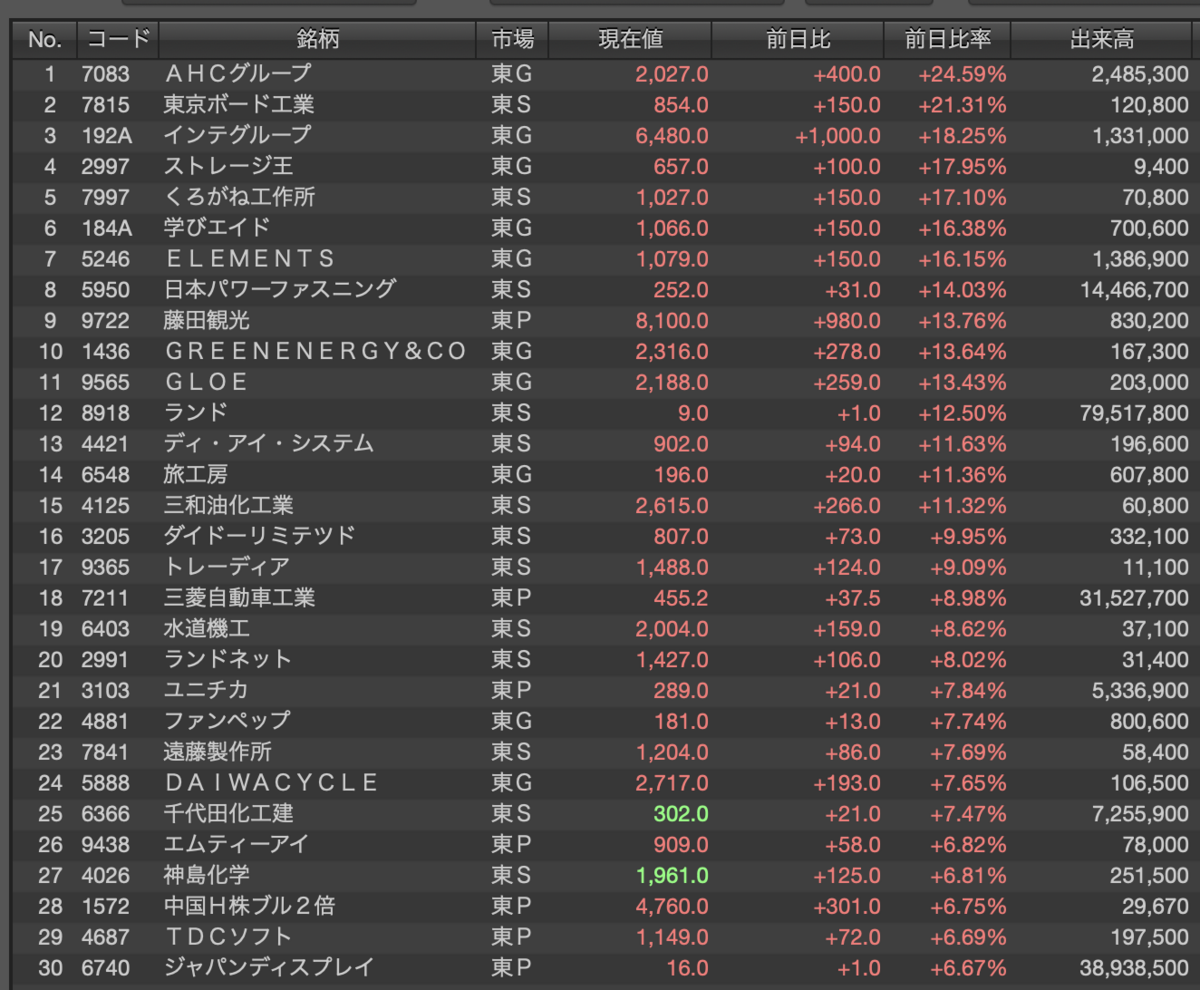The height and width of the screenshot is (990, 1200).
Task: Select ランドネット stock name
Action: pyautogui.click(x=228, y=660)
